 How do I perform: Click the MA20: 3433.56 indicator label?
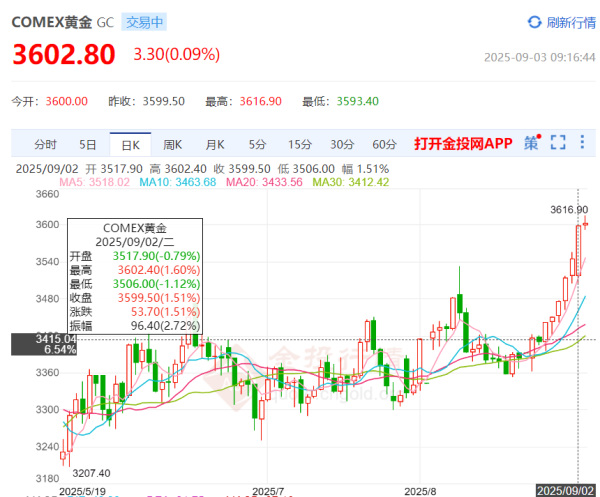pyautogui.click(x=264, y=182)
